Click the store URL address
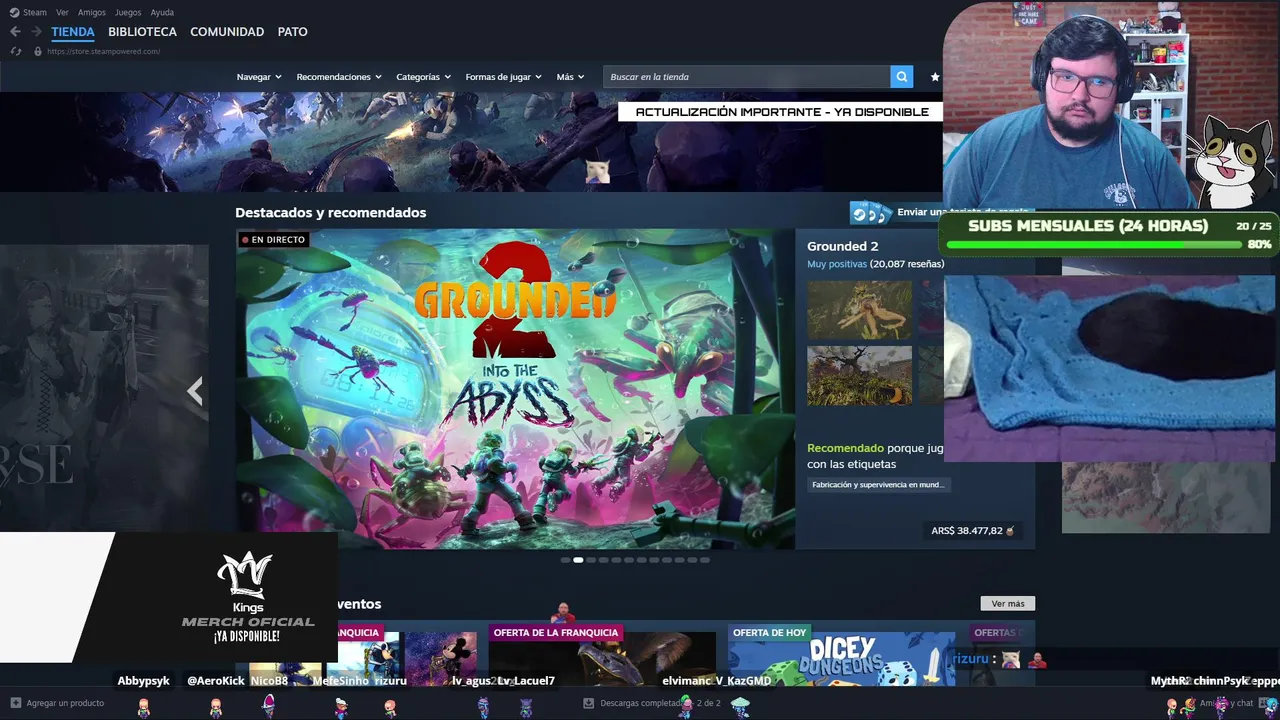 click(103, 51)
